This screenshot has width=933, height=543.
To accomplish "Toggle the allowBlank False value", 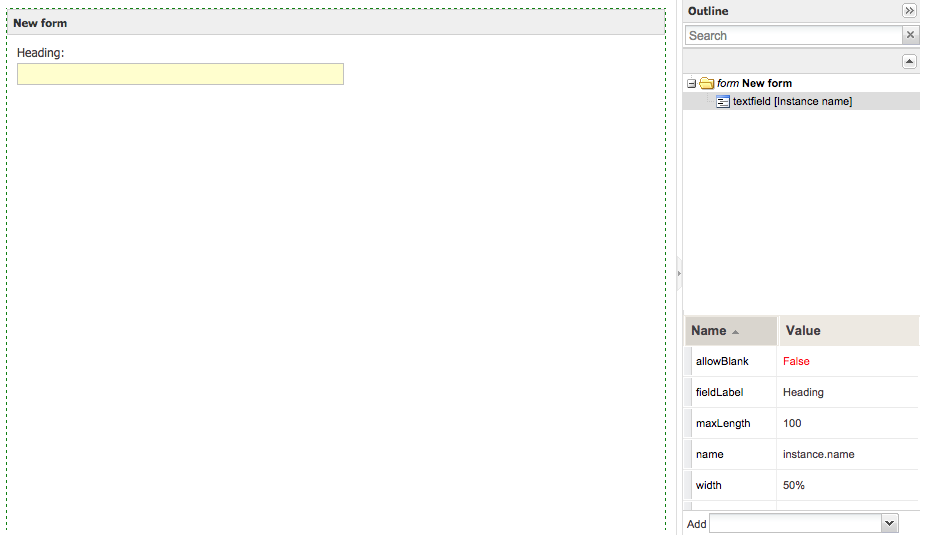I will click(796, 361).
